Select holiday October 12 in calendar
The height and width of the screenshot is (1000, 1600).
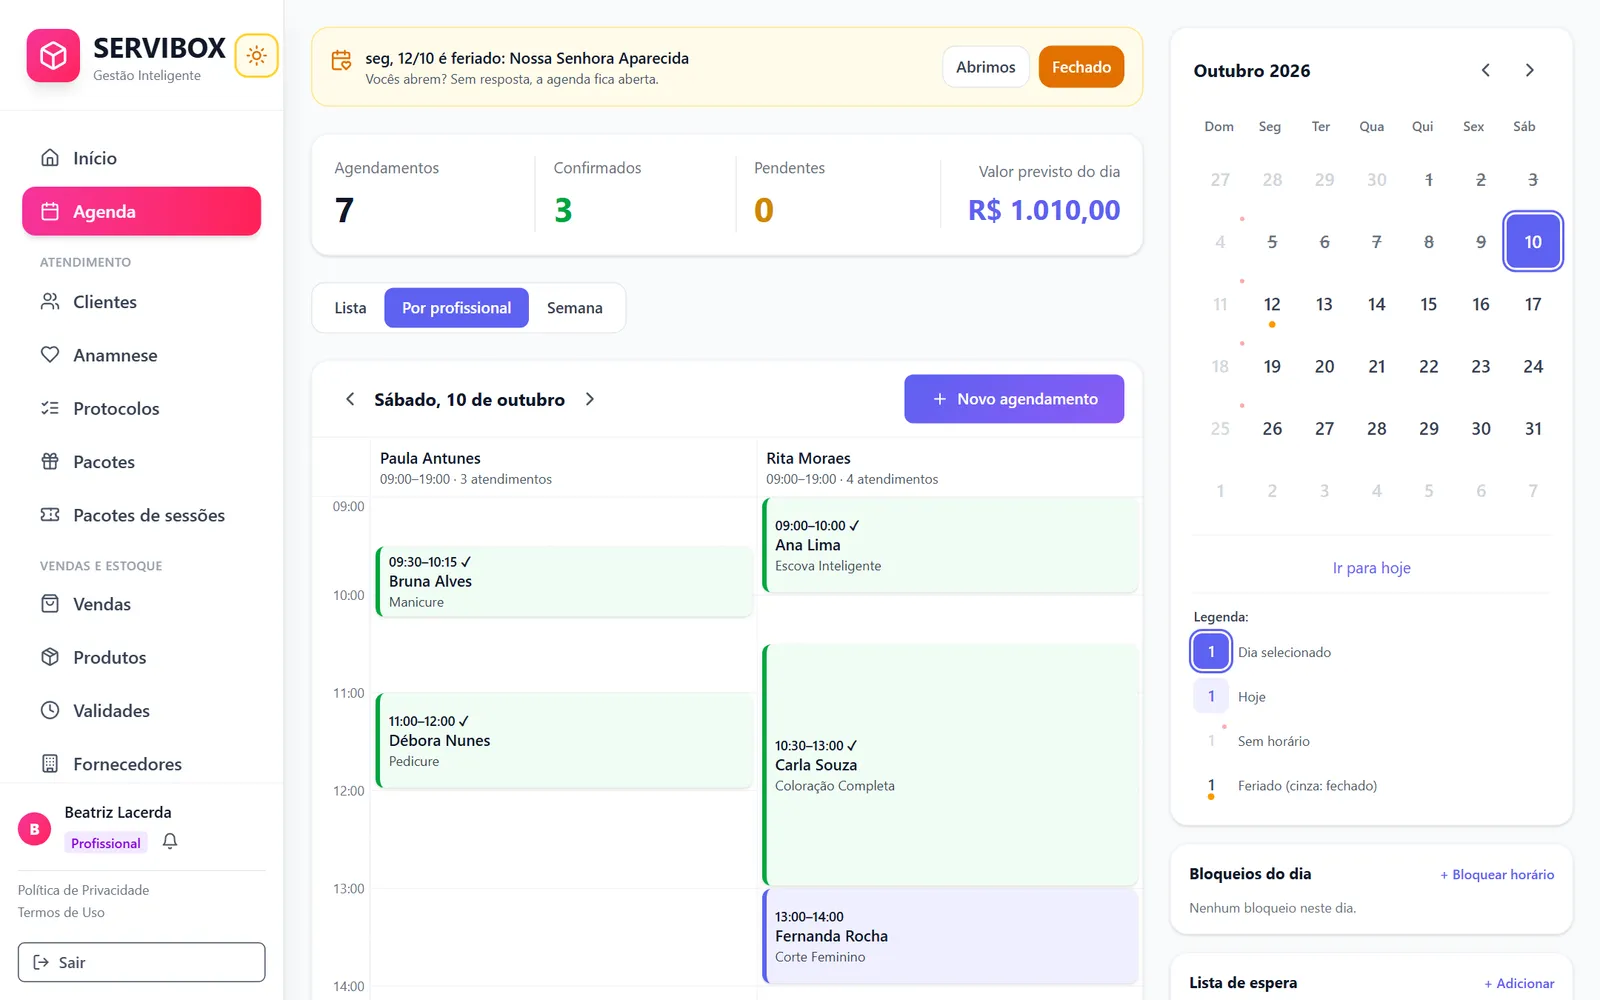click(x=1272, y=304)
